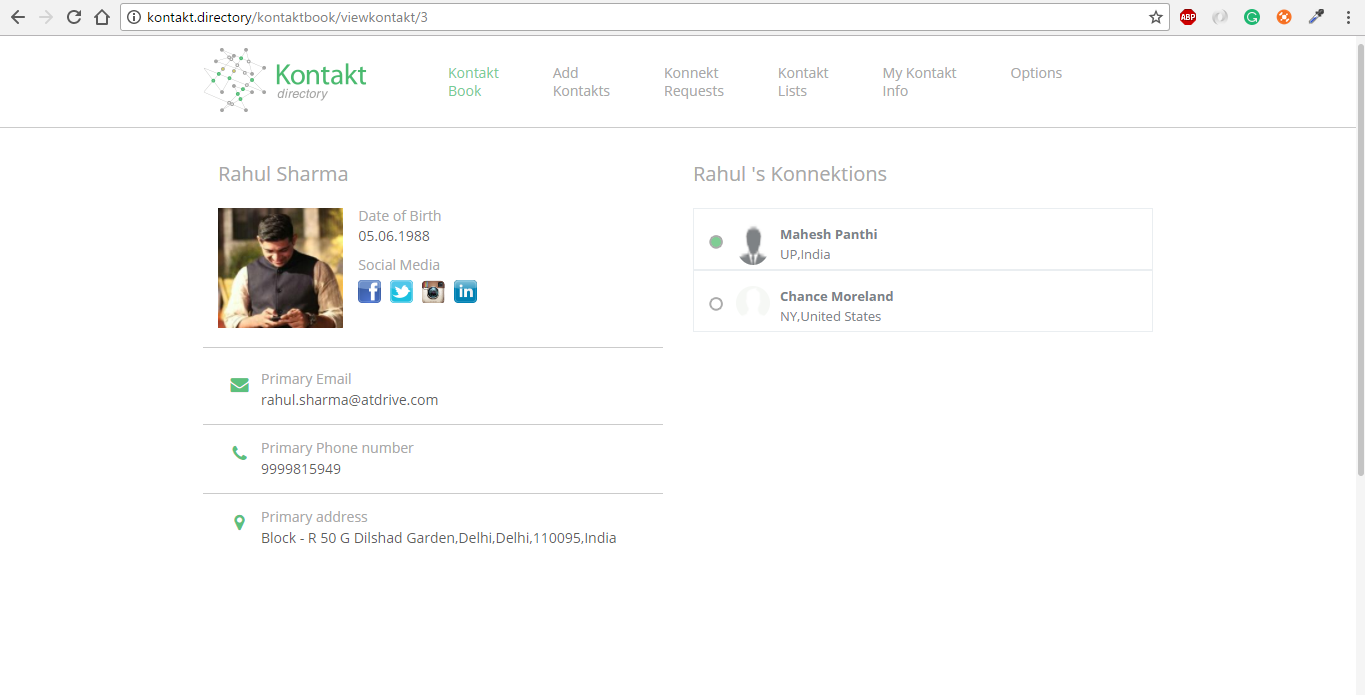Open the Options menu
1365x695 pixels.
click(x=1036, y=73)
